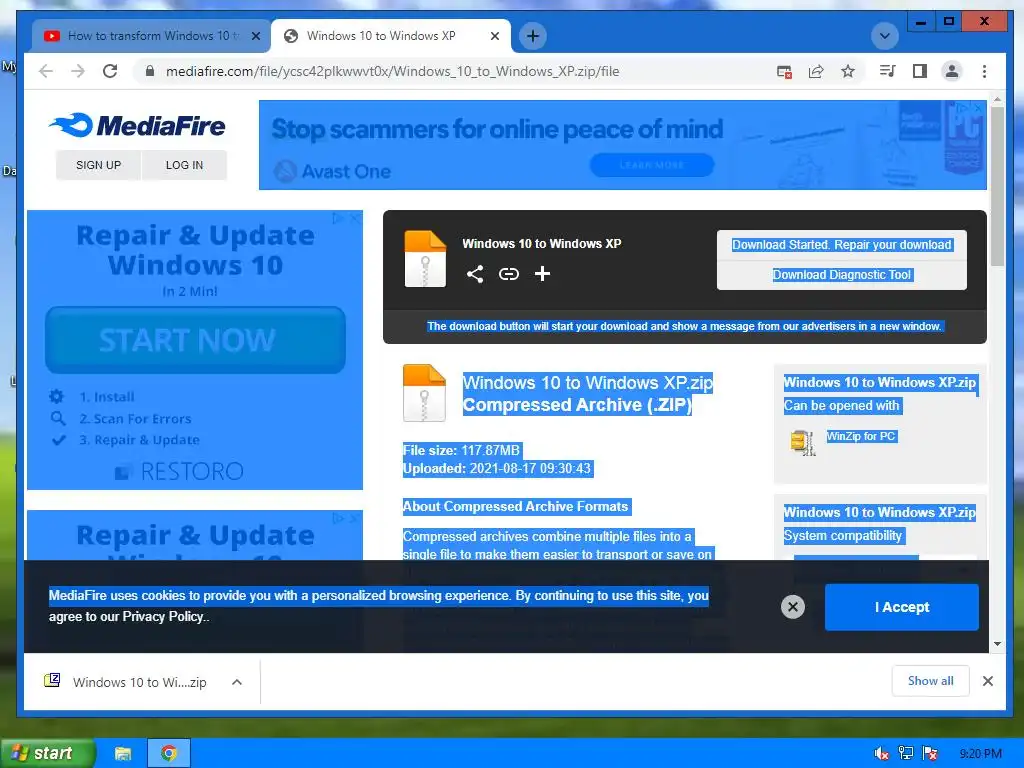Open the Chrome profile avatar

click(x=952, y=71)
